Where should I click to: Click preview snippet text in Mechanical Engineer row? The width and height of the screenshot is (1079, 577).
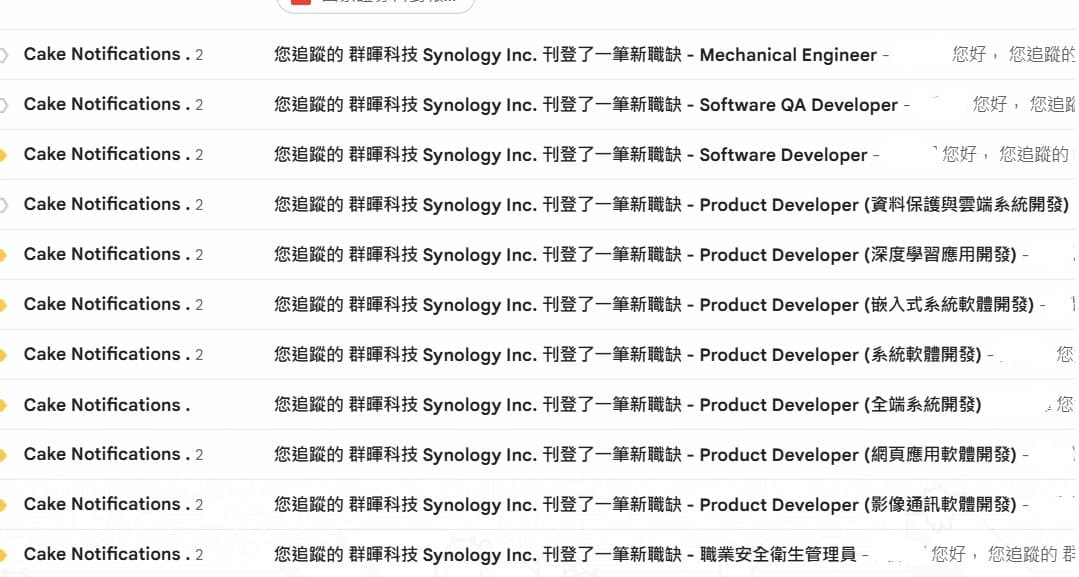point(1012,55)
